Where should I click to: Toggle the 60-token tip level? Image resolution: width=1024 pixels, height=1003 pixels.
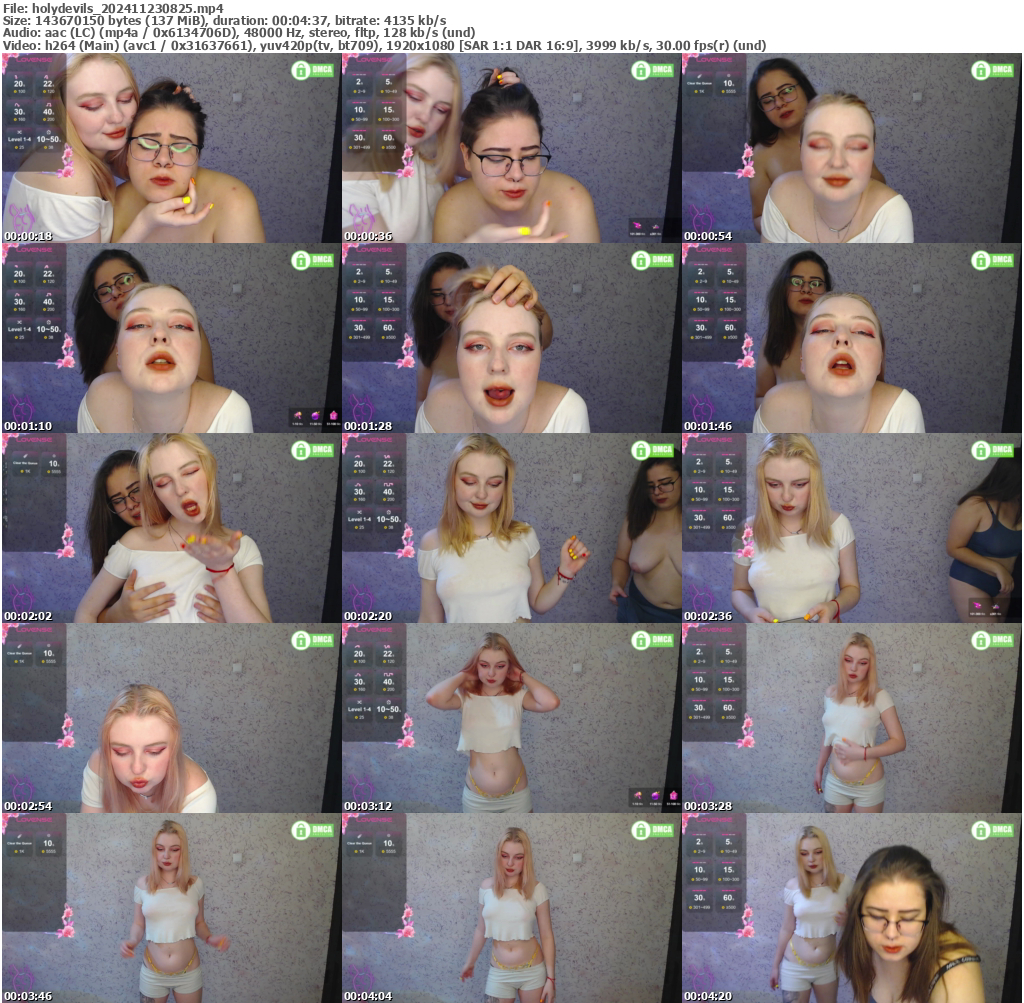(x=388, y=138)
